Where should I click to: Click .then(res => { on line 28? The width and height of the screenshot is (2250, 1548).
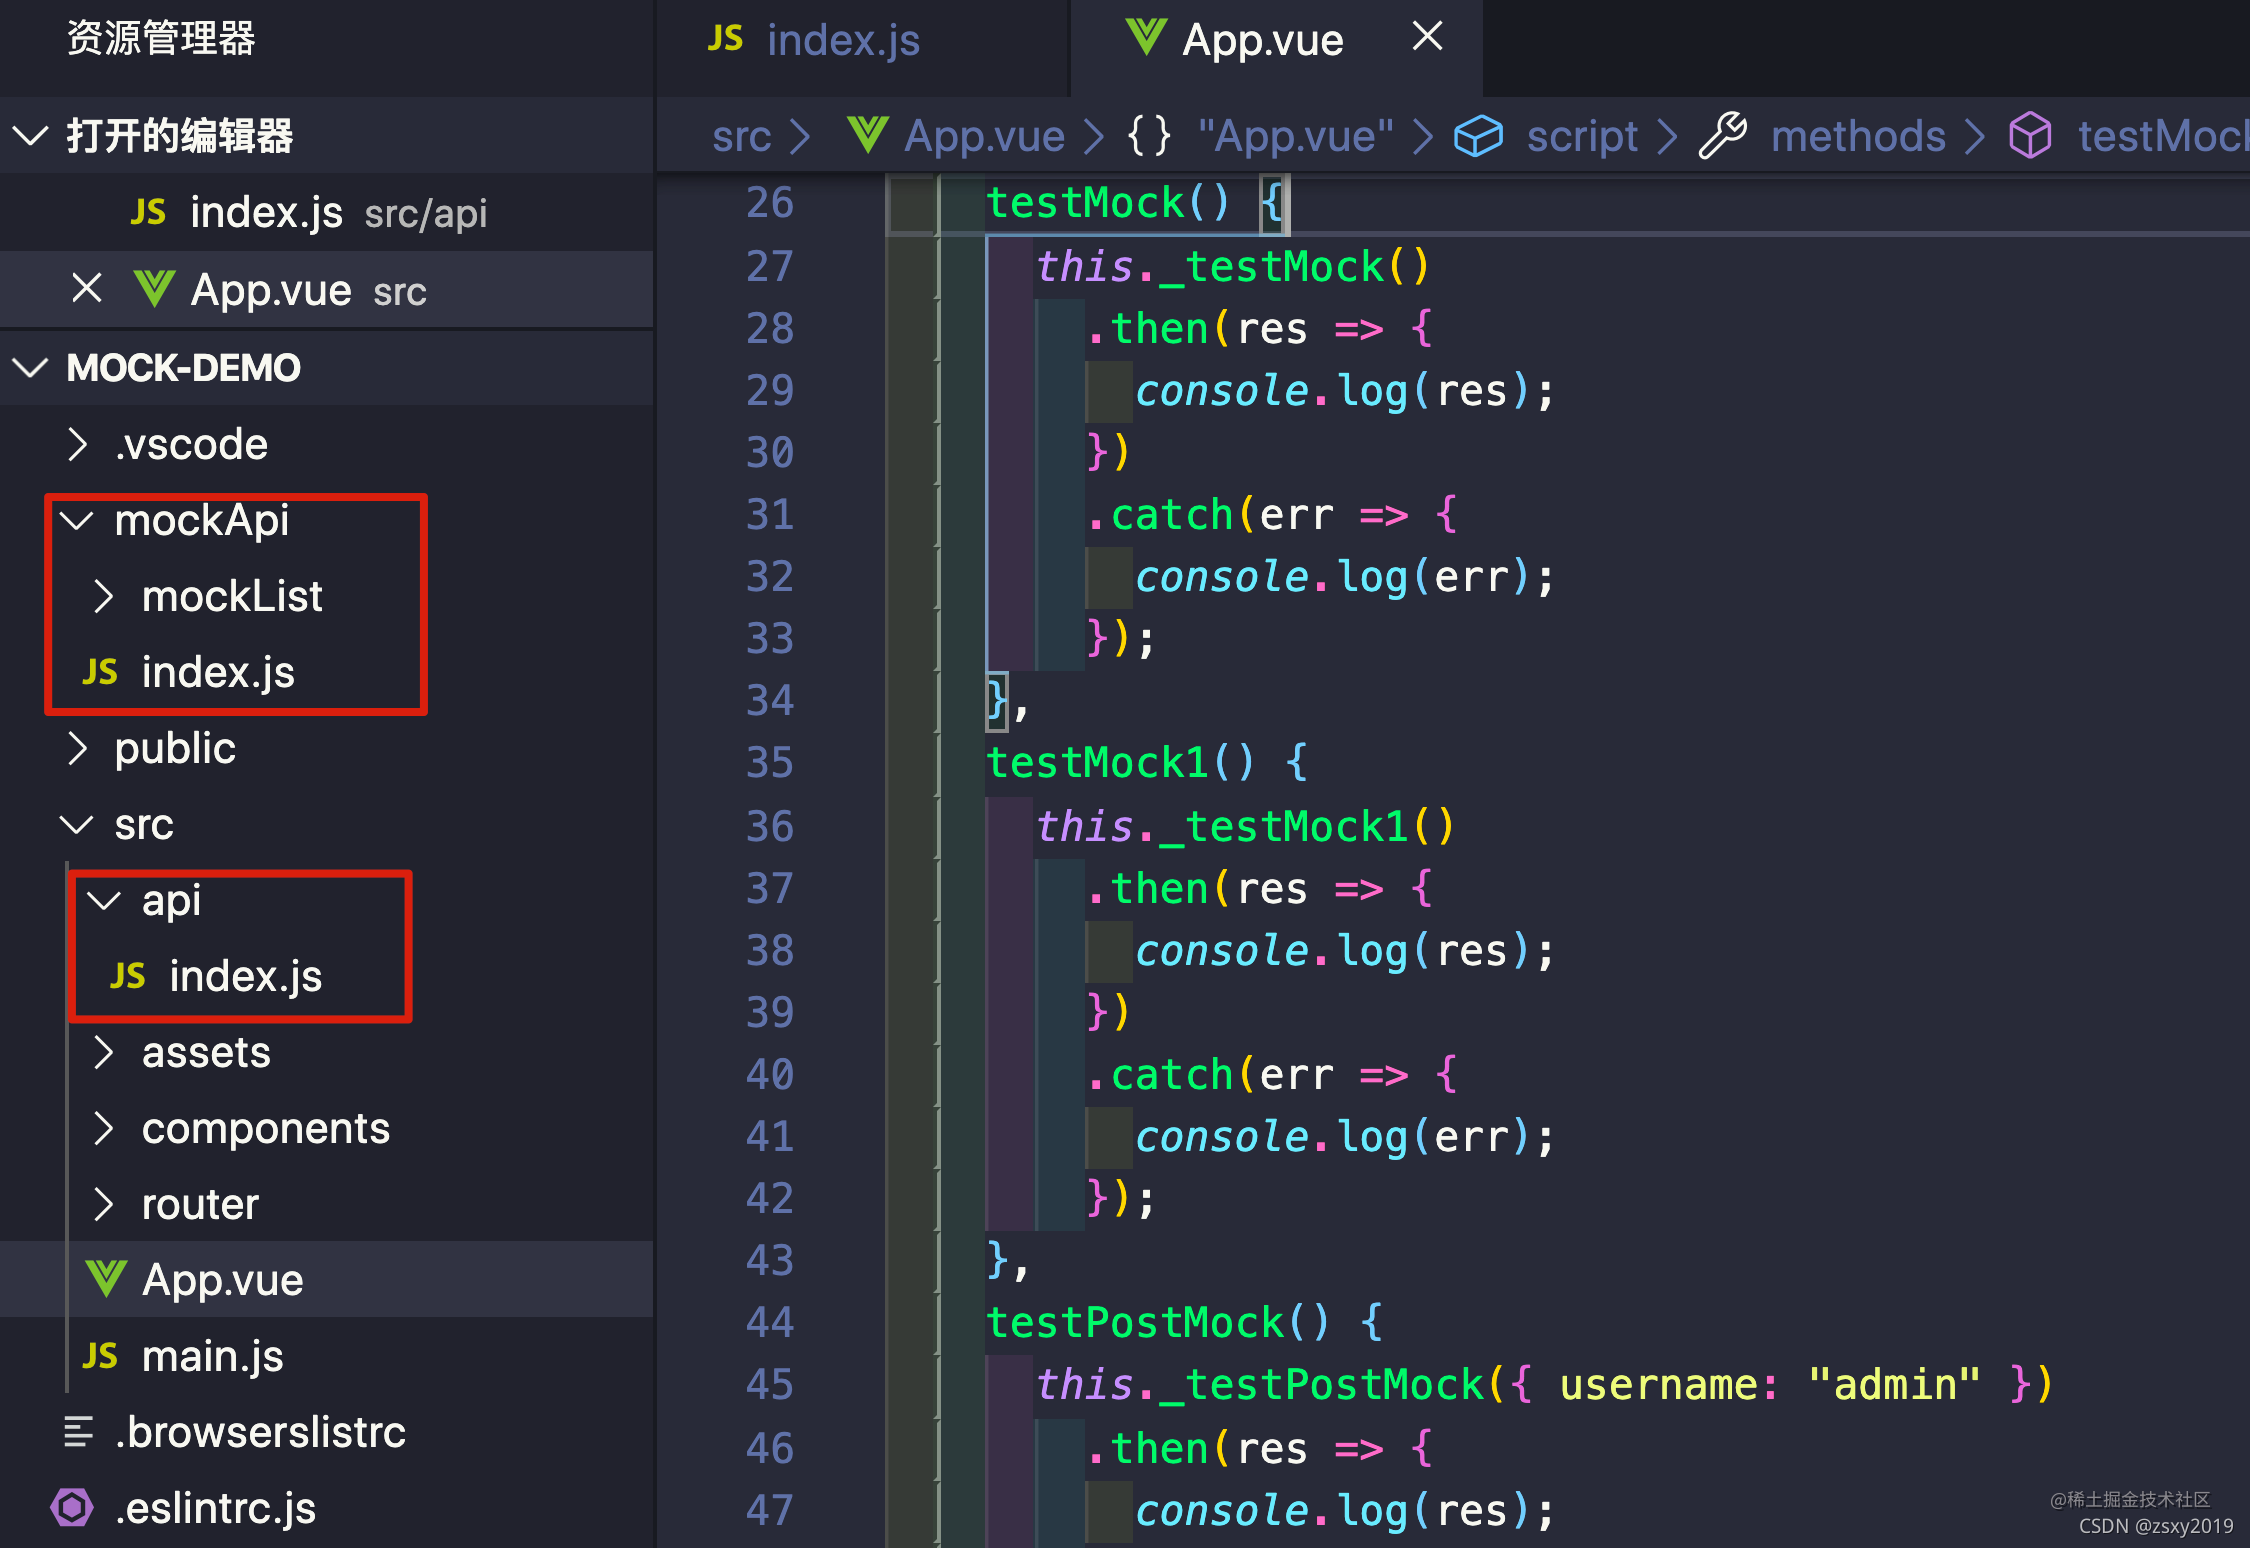[x=1259, y=330]
